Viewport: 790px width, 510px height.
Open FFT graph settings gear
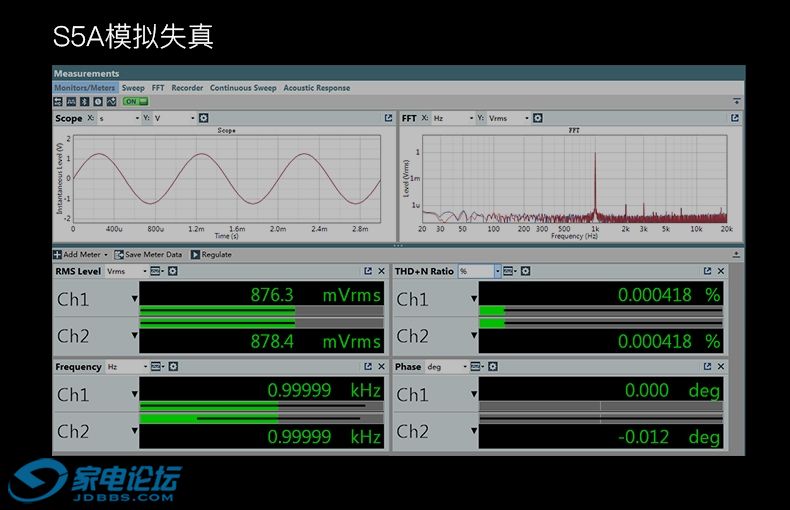click(537, 118)
